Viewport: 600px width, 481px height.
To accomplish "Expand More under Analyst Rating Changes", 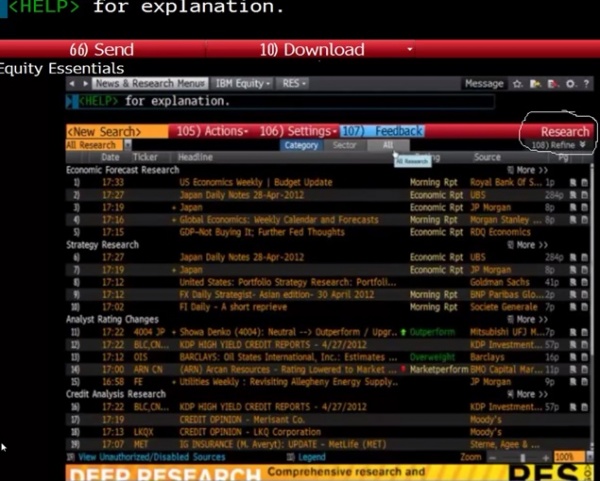I will click(527, 320).
